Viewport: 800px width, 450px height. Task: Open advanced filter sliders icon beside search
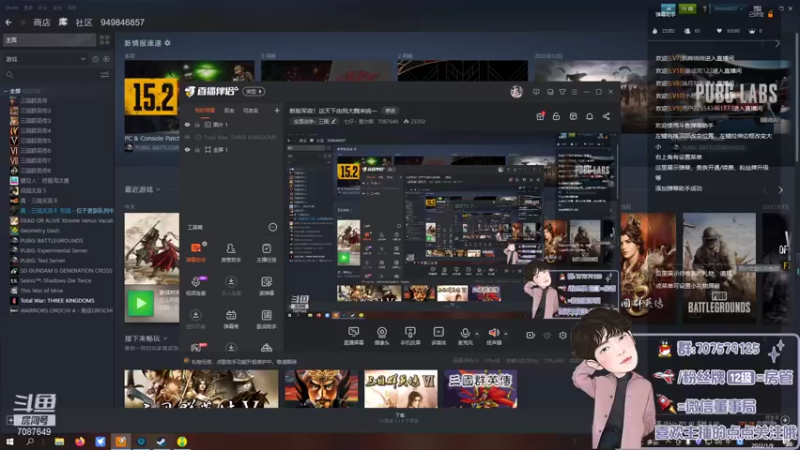click(x=105, y=75)
